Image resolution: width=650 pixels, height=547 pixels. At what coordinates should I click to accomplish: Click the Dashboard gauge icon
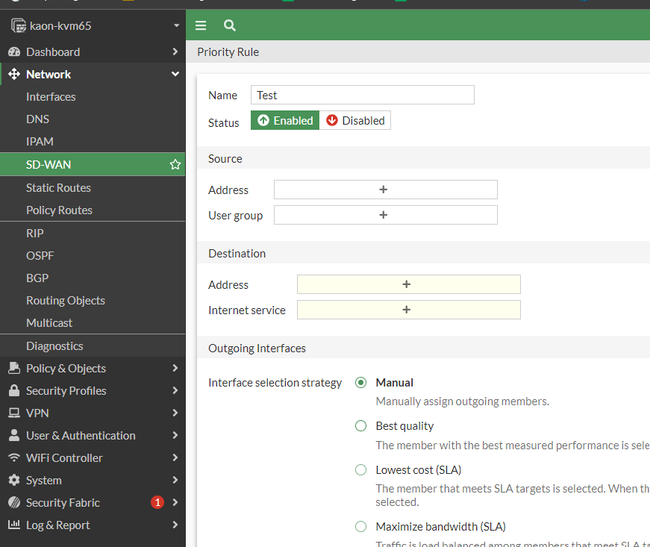coord(14,52)
